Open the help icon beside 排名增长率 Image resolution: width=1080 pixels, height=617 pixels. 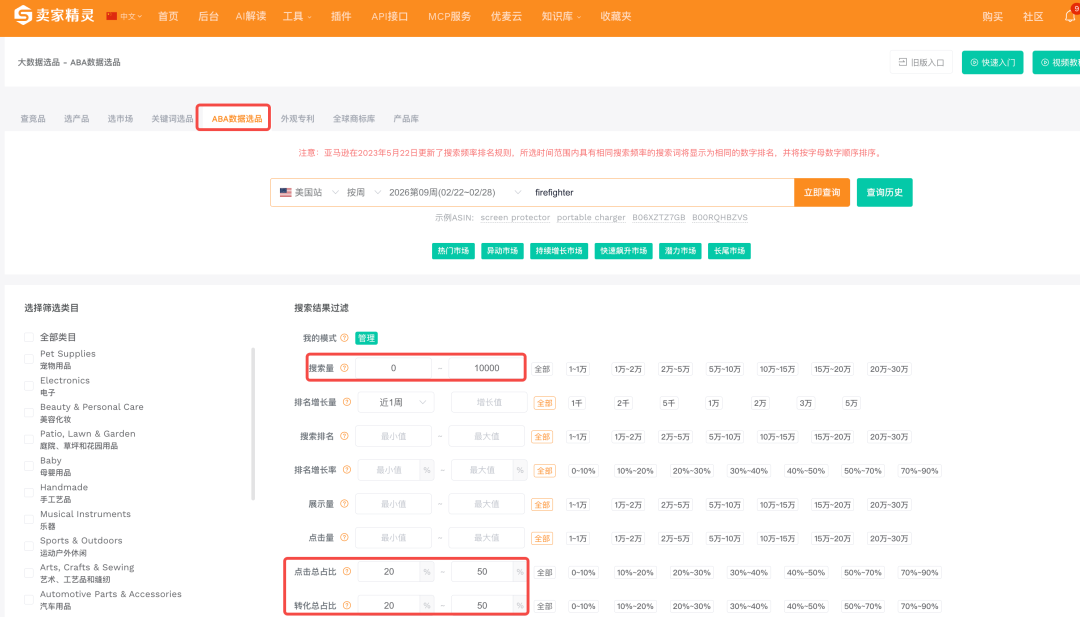(345, 470)
